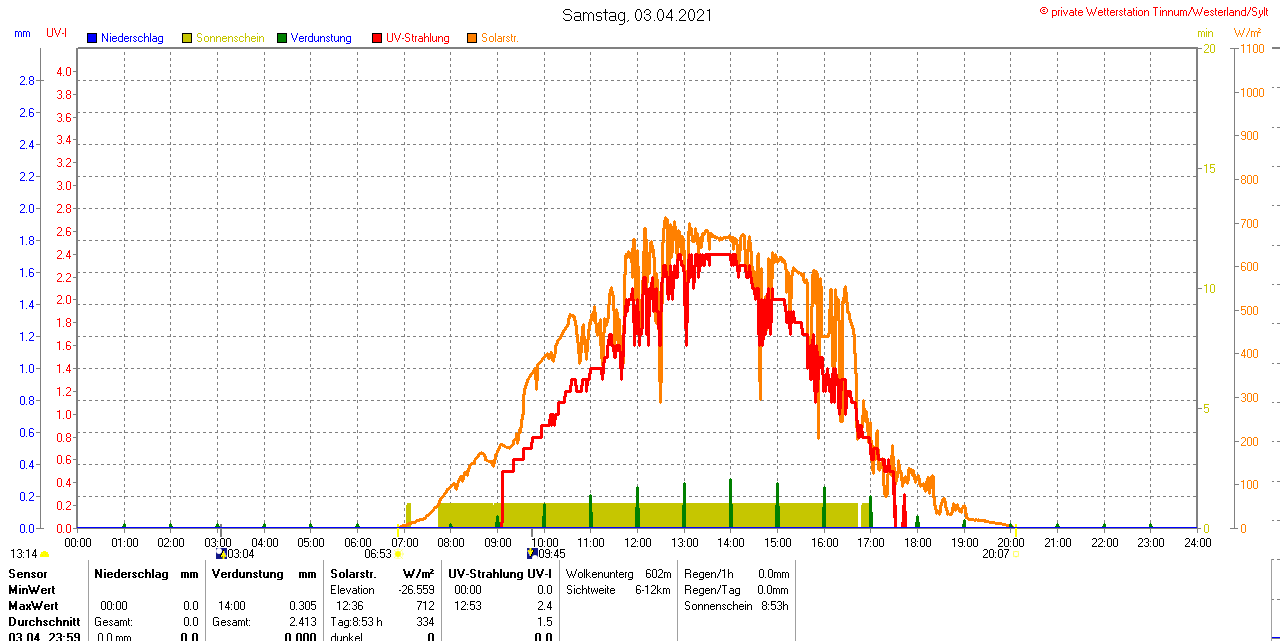This screenshot has height=641, width=1280.
Task: Select the Sonnenschein legend label
Action: (x=230, y=38)
